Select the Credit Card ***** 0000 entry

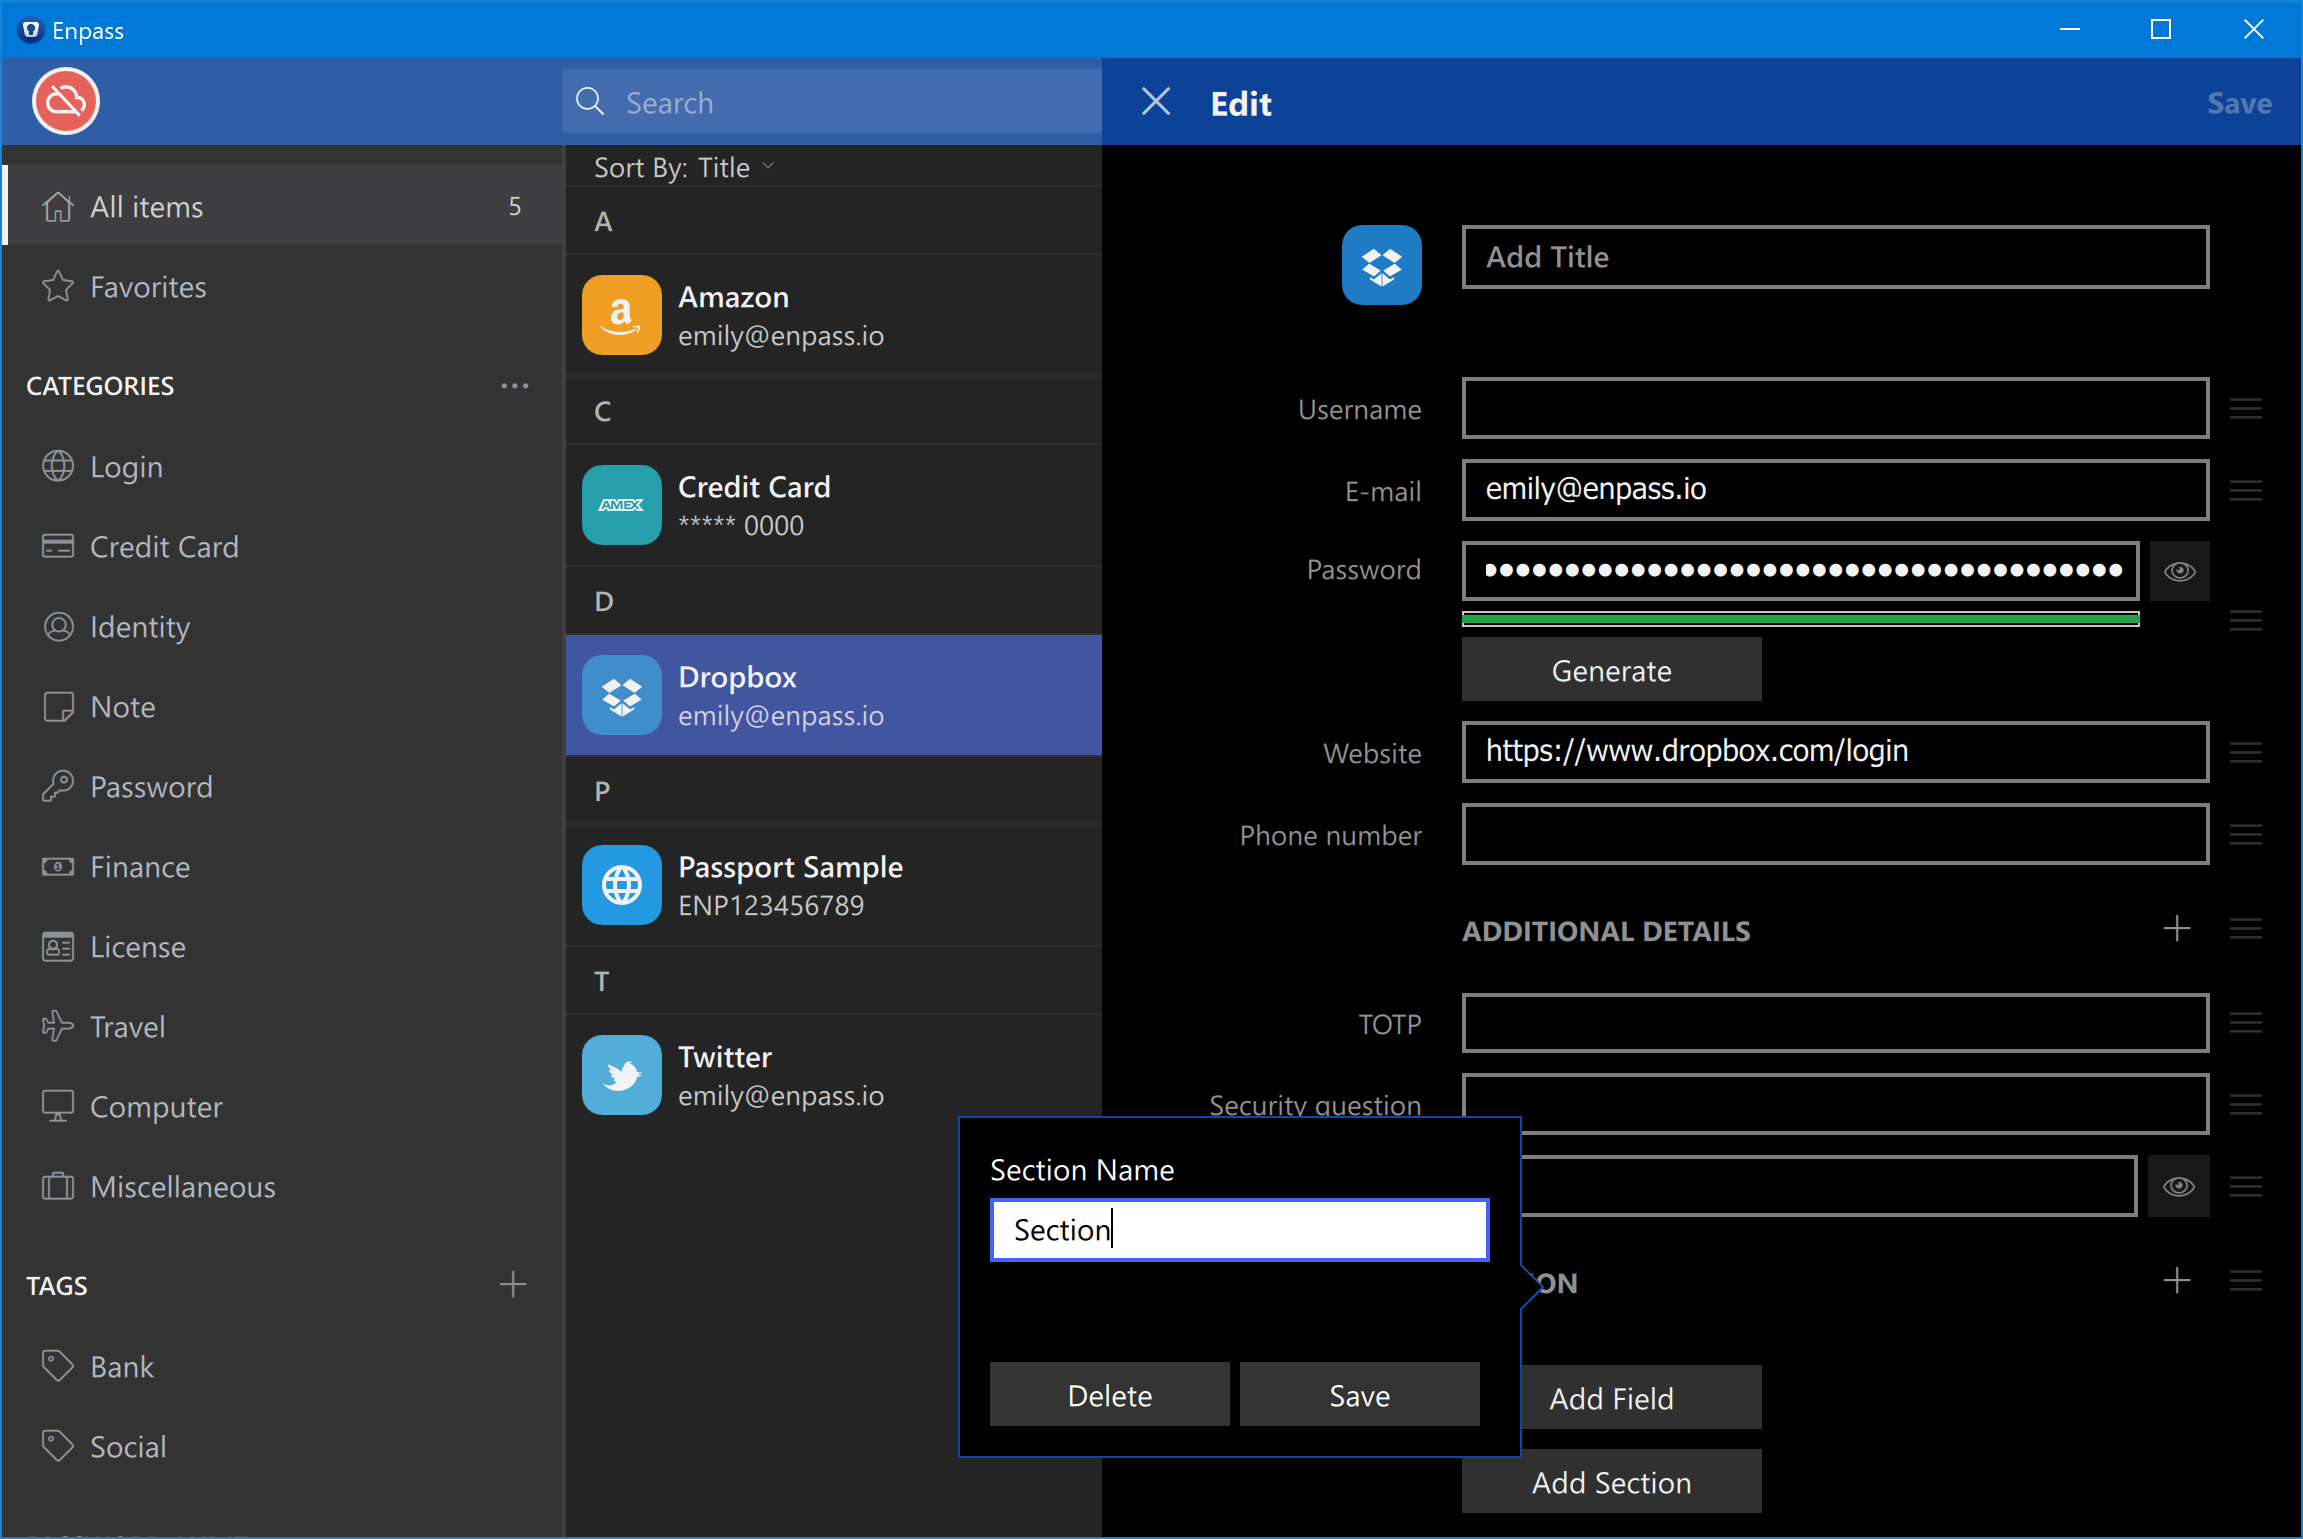tap(833, 505)
